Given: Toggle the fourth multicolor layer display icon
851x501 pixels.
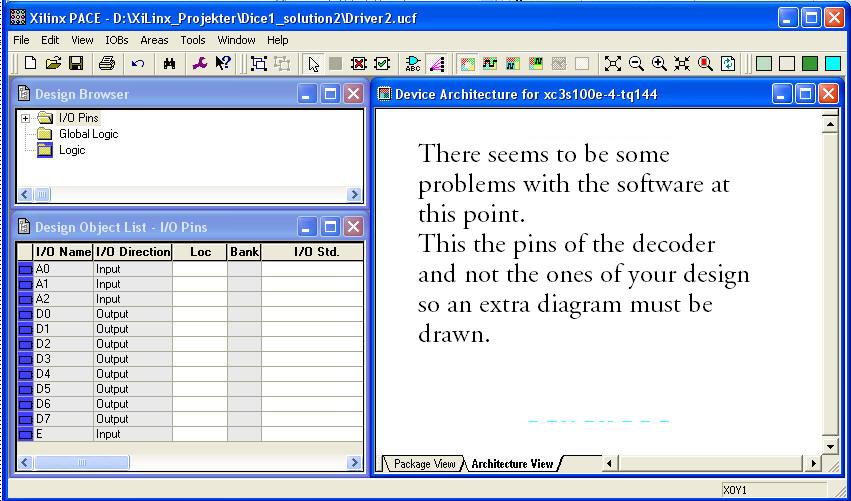Looking at the screenshot, I should pyautogui.click(x=536, y=64).
